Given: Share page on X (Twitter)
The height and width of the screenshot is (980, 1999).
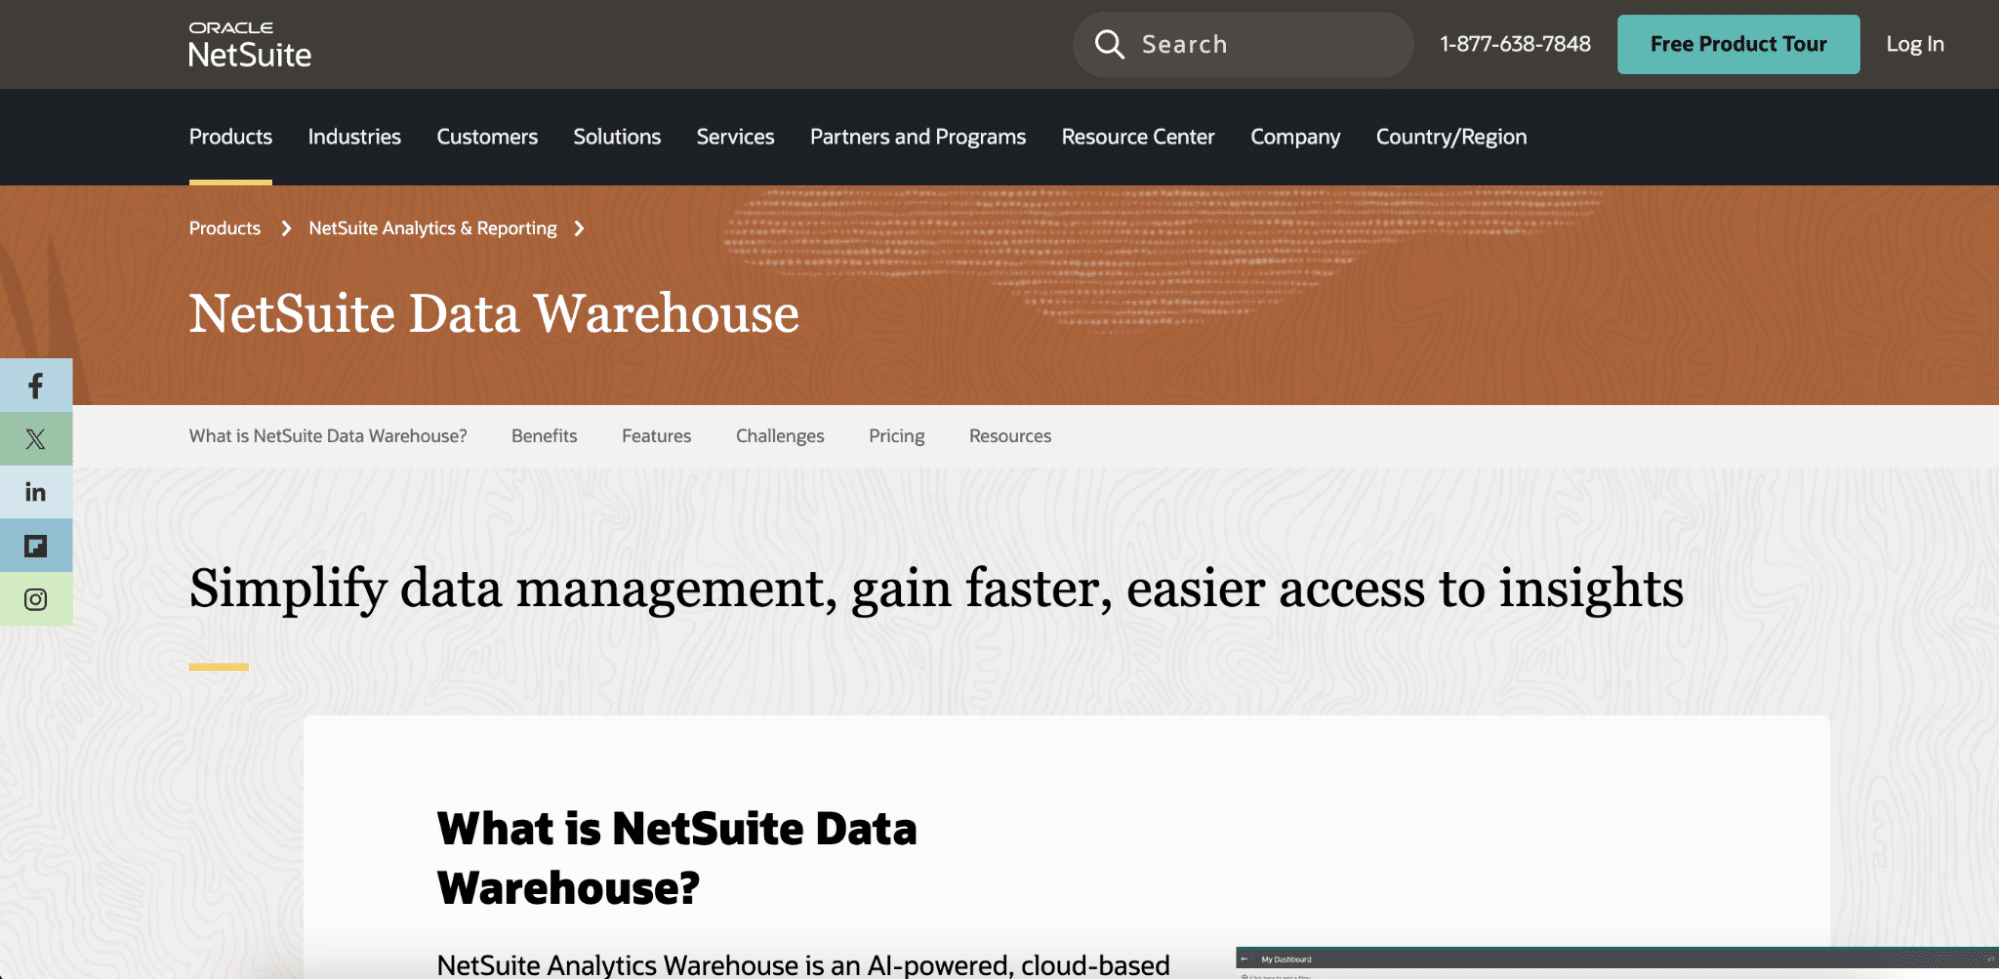Looking at the screenshot, I should coord(36,439).
